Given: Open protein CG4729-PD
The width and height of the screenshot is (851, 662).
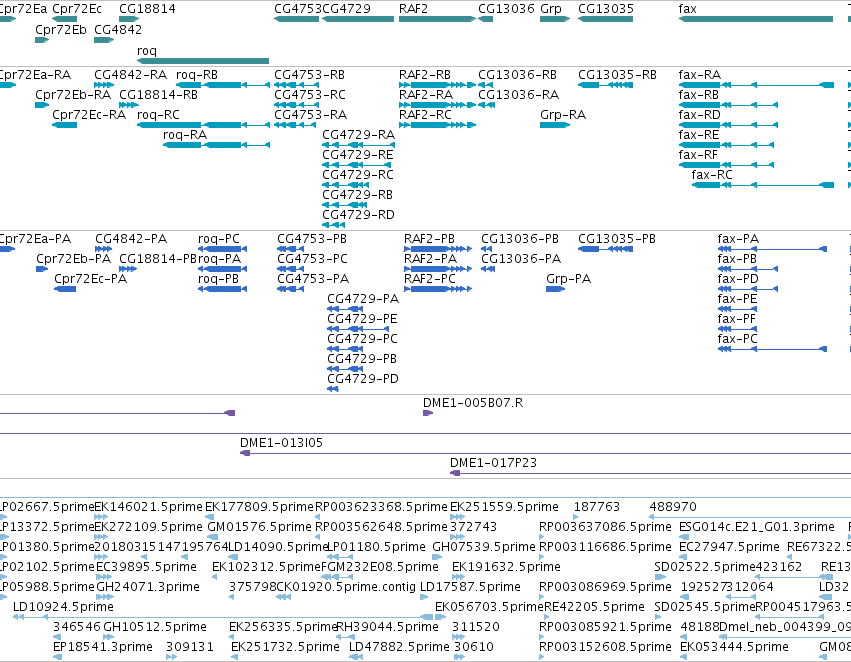Looking at the screenshot, I should pos(363,379).
